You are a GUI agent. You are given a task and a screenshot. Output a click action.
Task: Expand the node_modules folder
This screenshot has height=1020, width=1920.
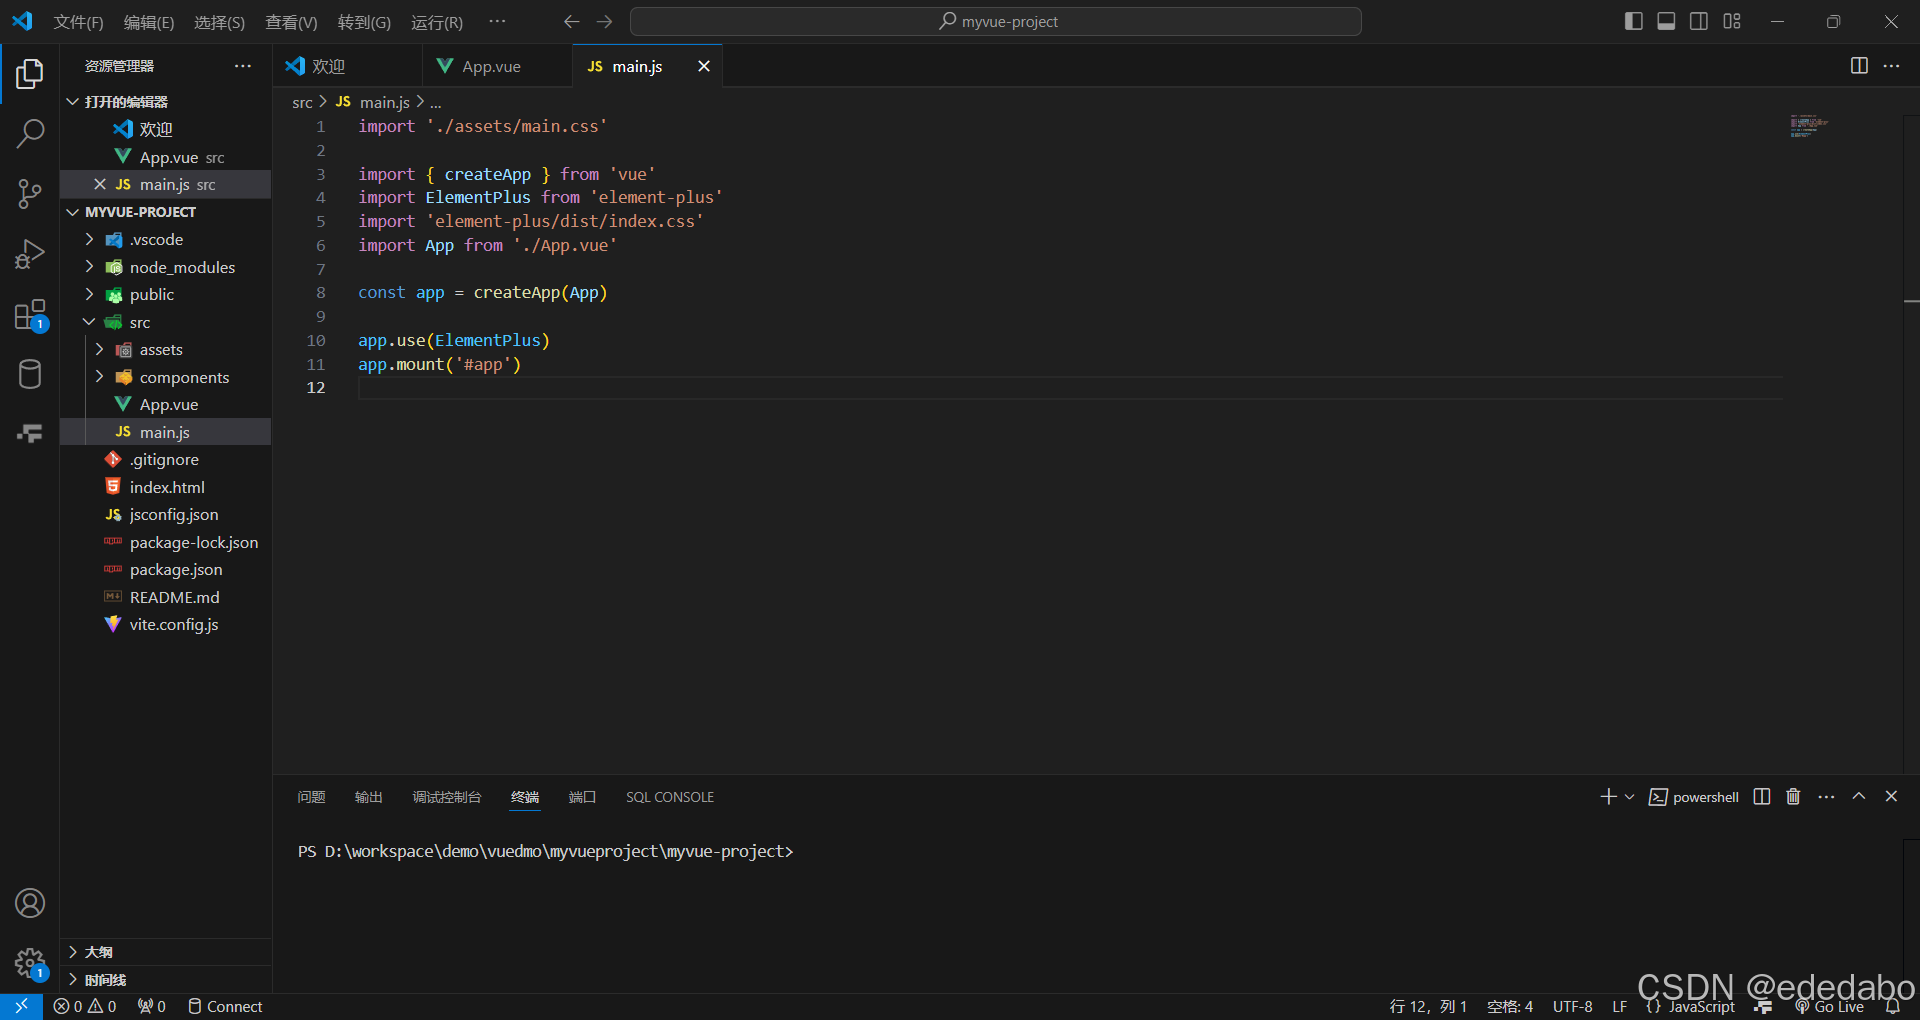coord(89,267)
